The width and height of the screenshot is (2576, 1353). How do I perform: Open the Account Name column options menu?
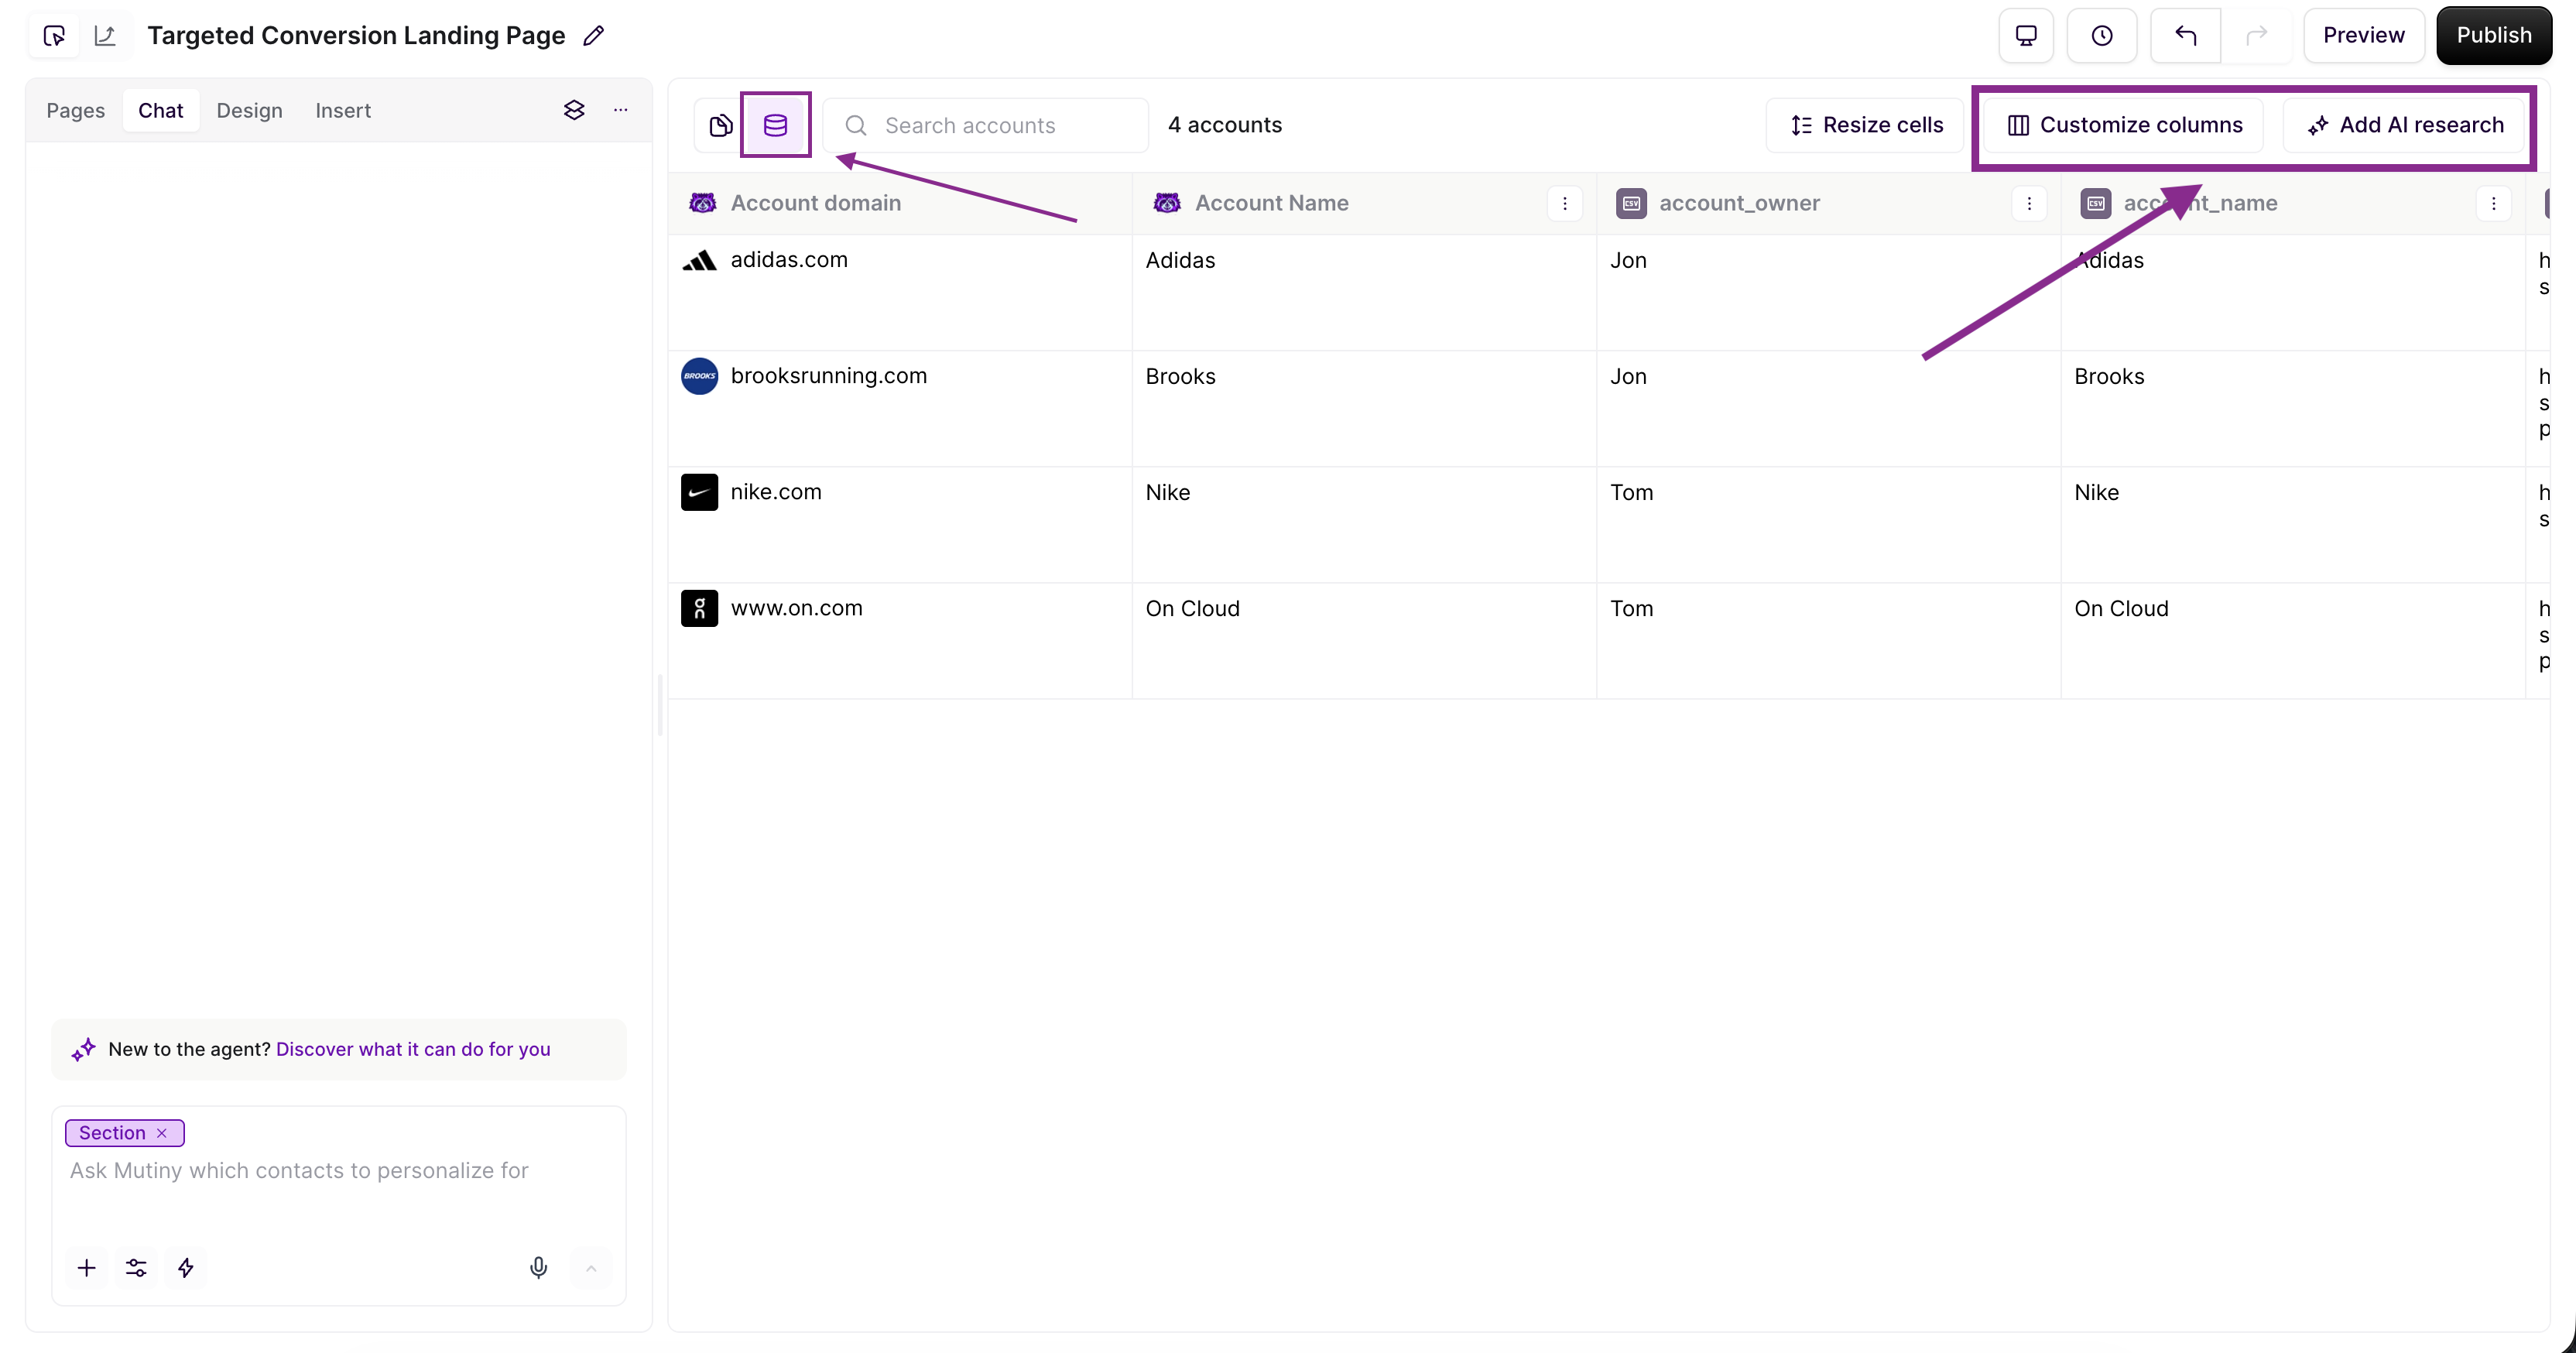pos(1564,203)
